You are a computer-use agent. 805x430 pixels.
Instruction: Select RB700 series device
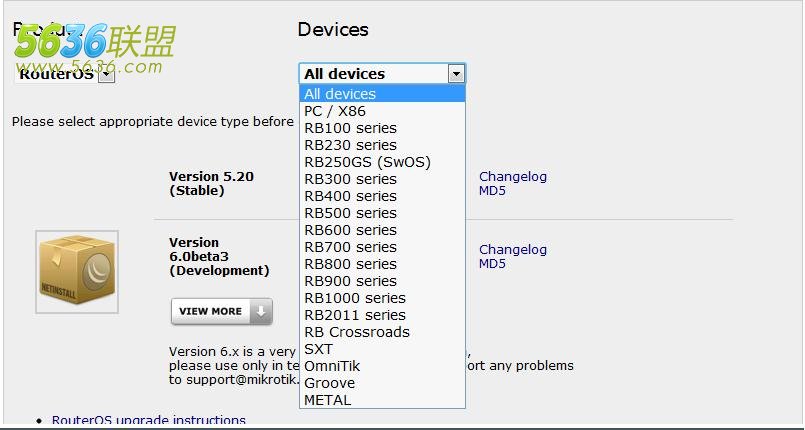pos(382,247)
